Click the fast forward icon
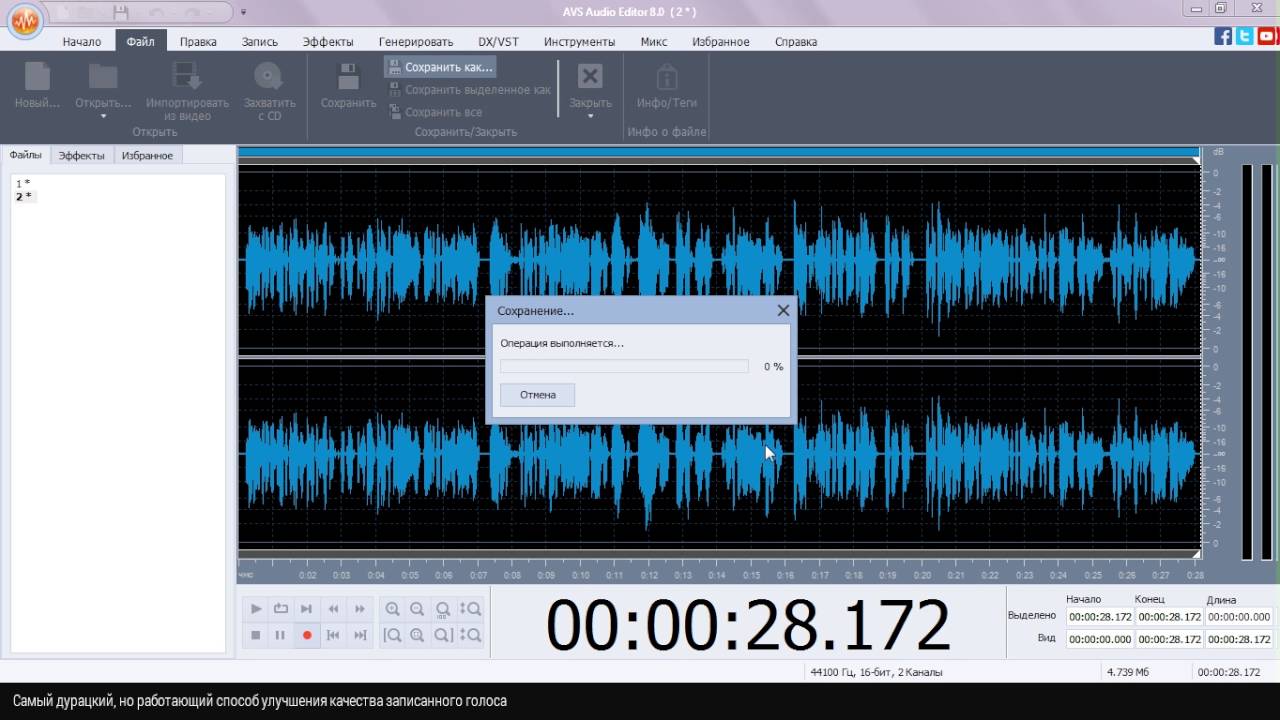 [360, 608]
